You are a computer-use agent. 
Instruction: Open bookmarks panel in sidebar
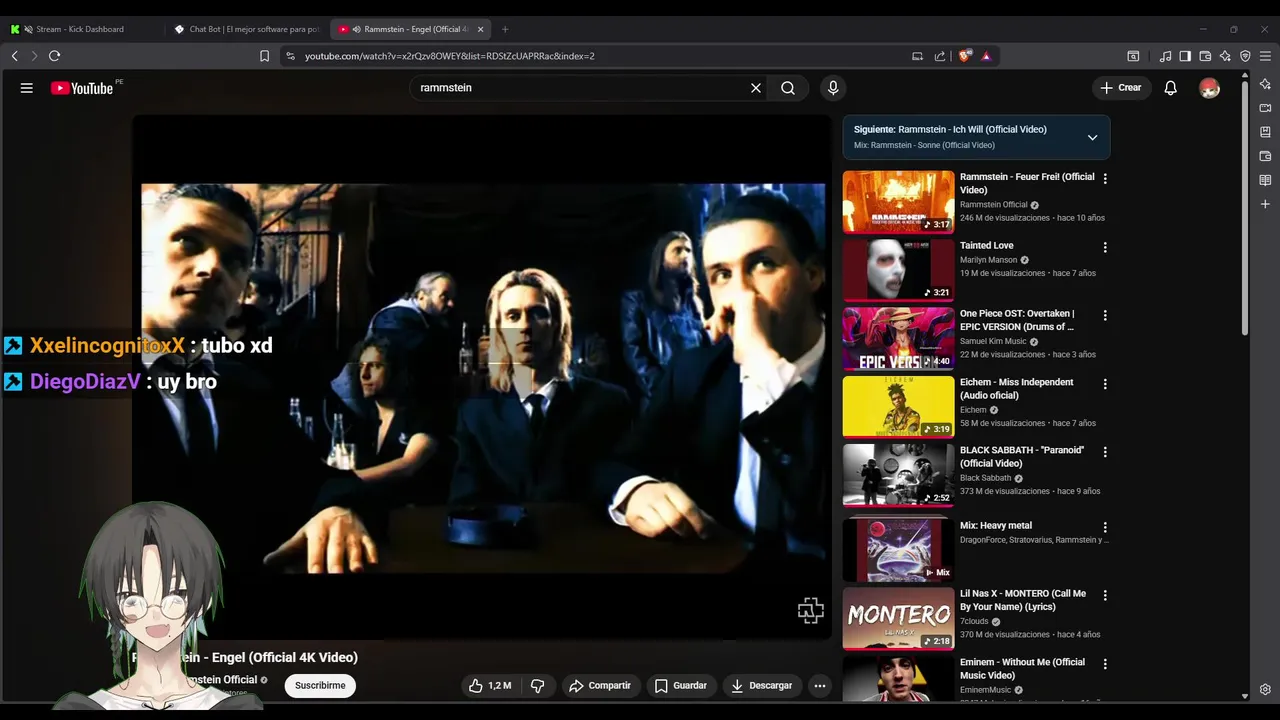(x=1265, y=132)
